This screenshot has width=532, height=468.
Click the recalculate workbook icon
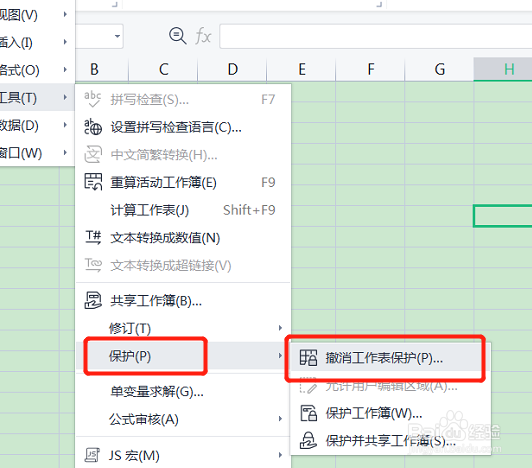pos(93,182)
